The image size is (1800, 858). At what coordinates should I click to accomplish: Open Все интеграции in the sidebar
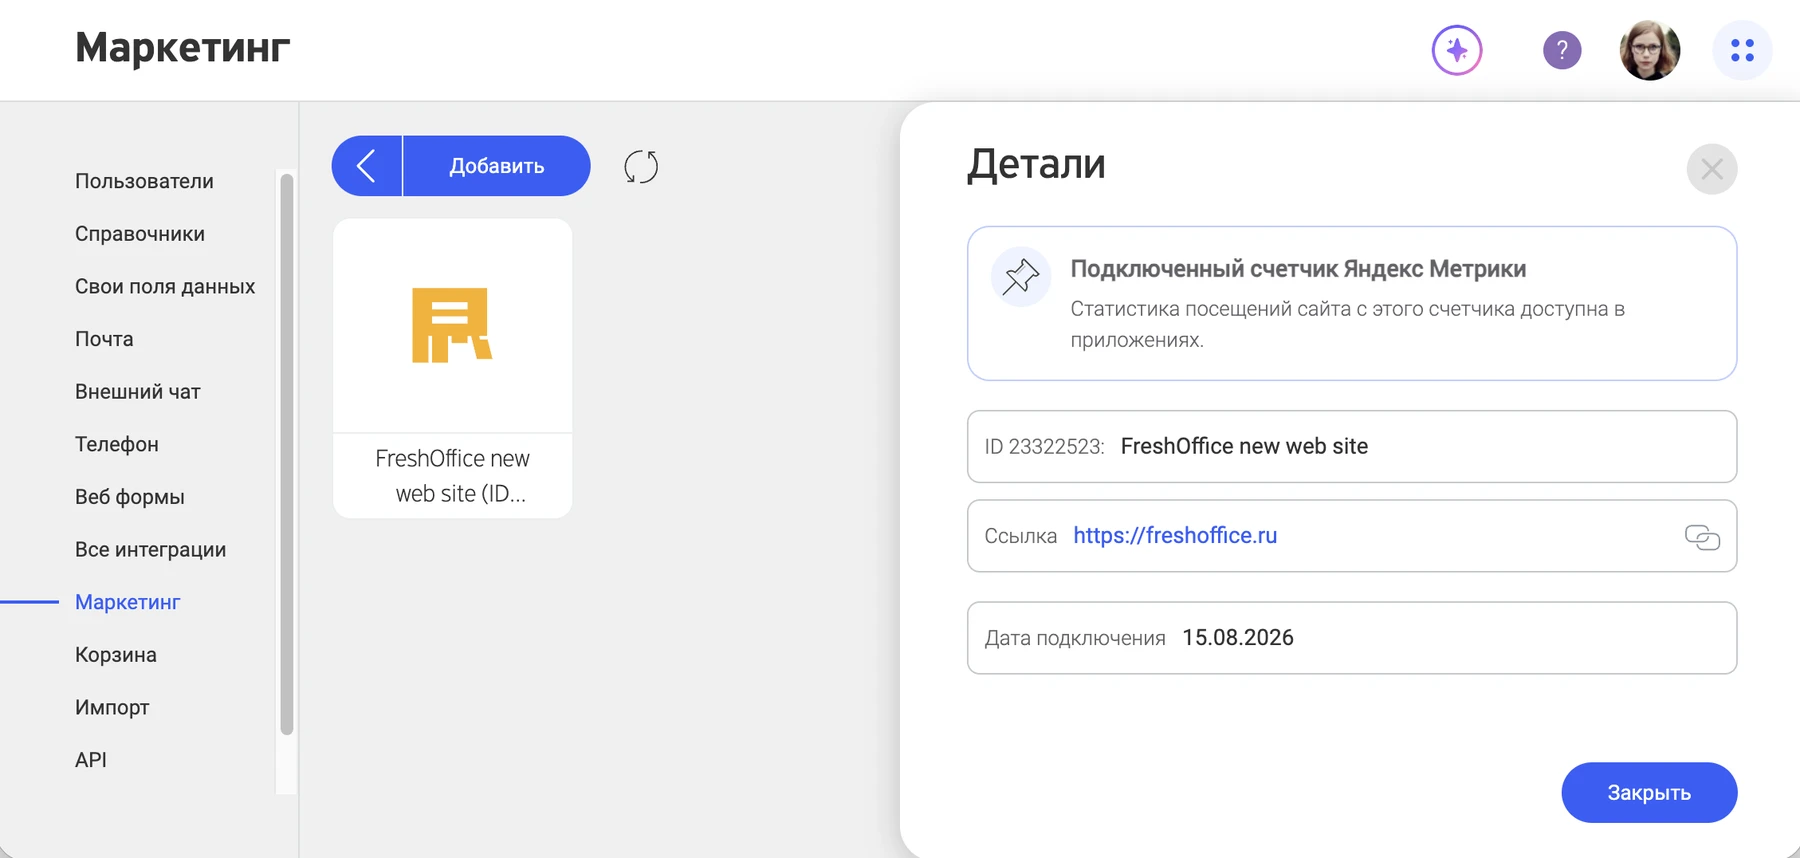(151, 550)
